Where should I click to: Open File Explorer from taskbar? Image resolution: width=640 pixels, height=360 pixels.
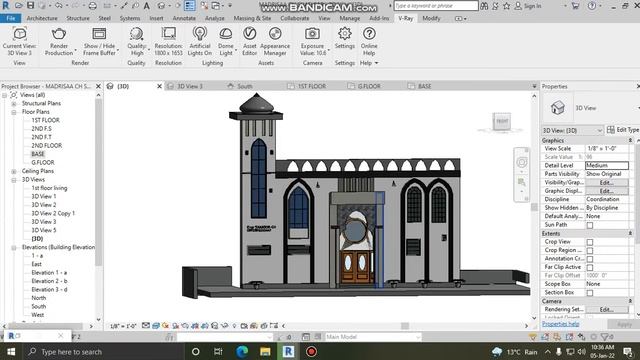[x=265, y=351]
